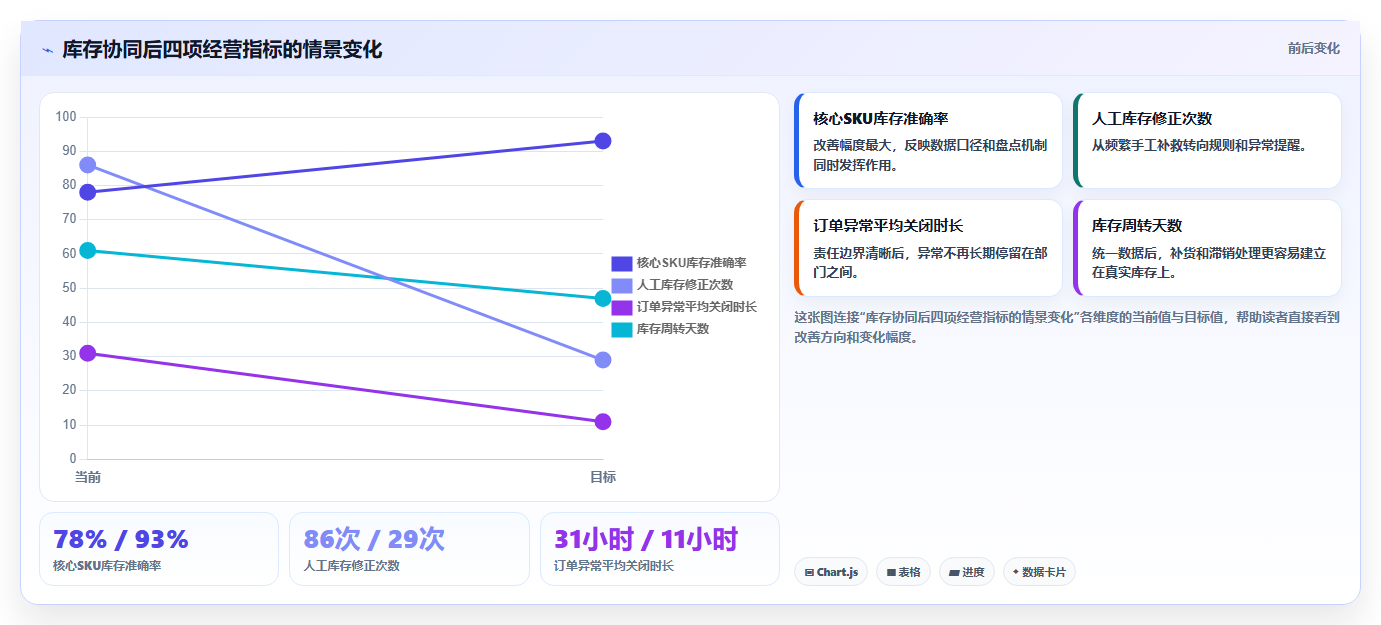Click the 当前 x-axis label
Viewport: 1381px width, 625px height.
[x=88, y=477]
